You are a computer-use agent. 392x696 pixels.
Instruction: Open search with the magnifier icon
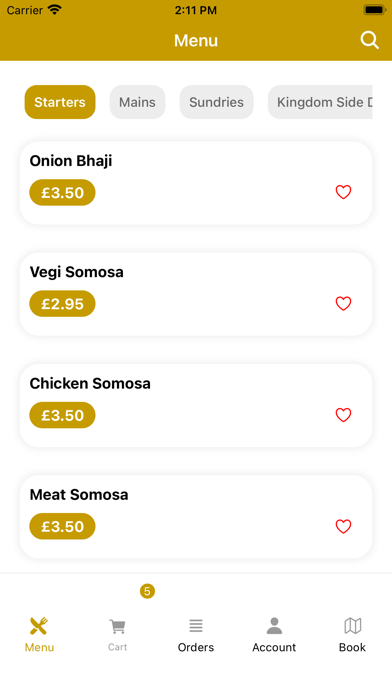(369, 40)
